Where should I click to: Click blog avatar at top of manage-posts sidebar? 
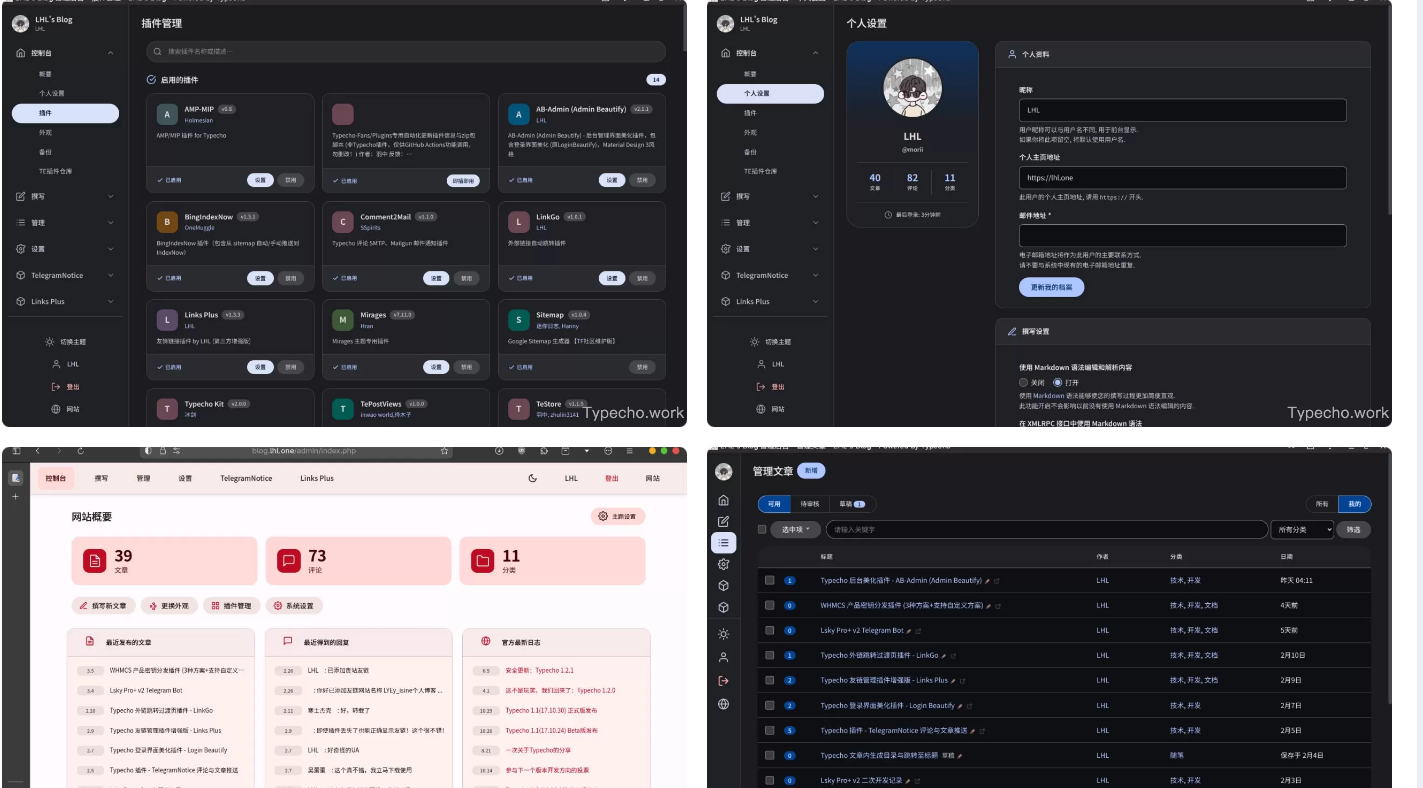click(x=723, y=471)
